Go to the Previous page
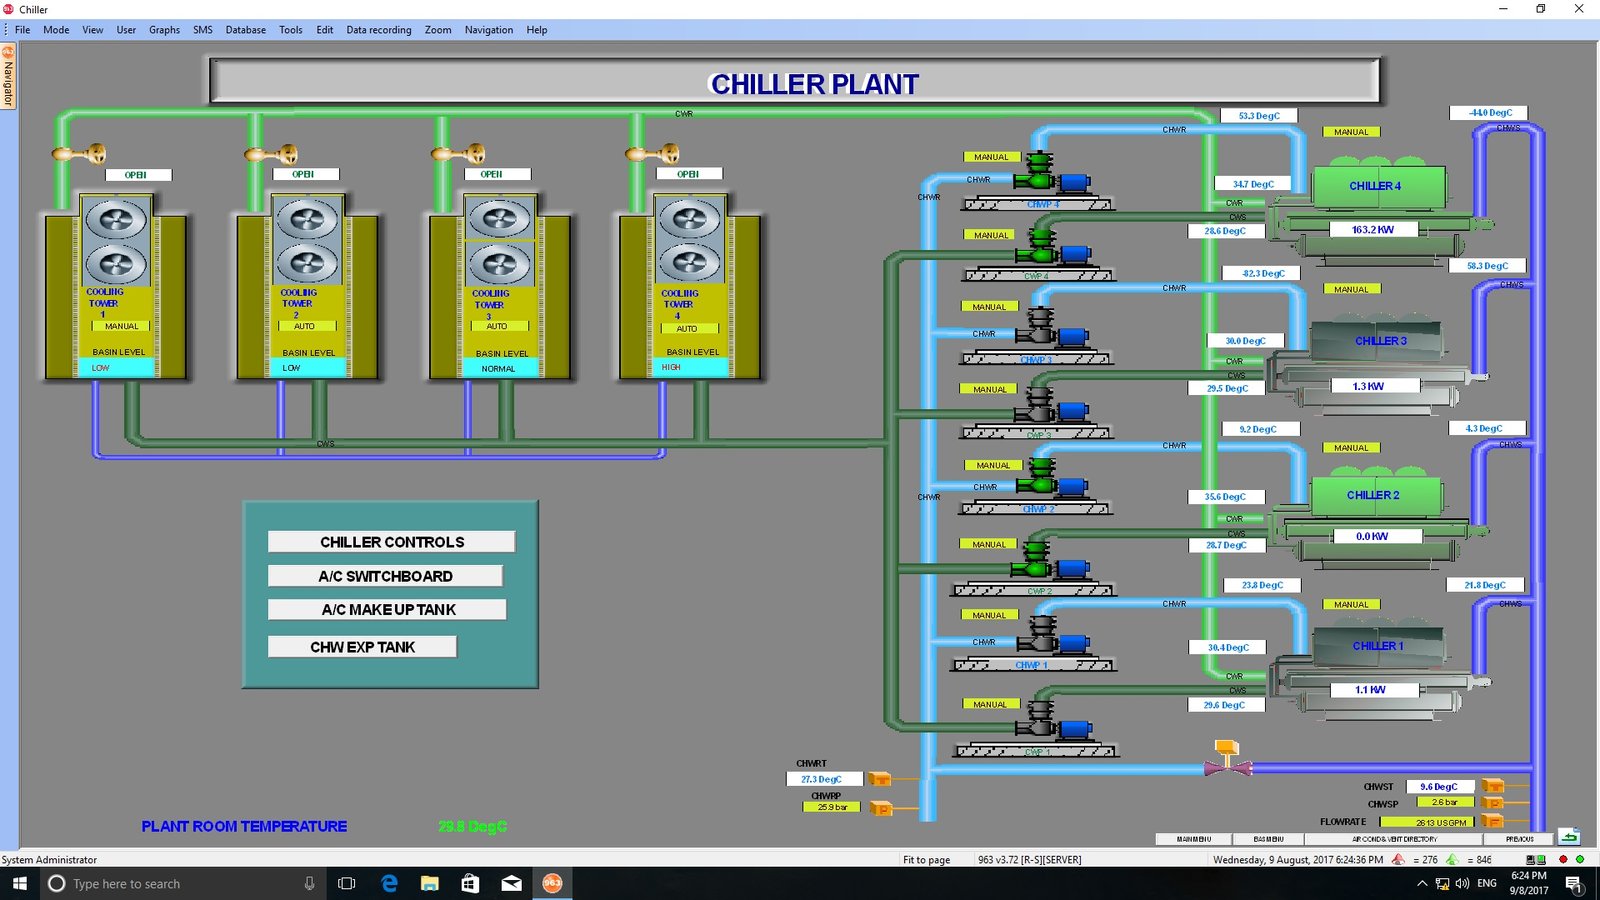This screenshot has height=900, width=1600. [1519, 839]
